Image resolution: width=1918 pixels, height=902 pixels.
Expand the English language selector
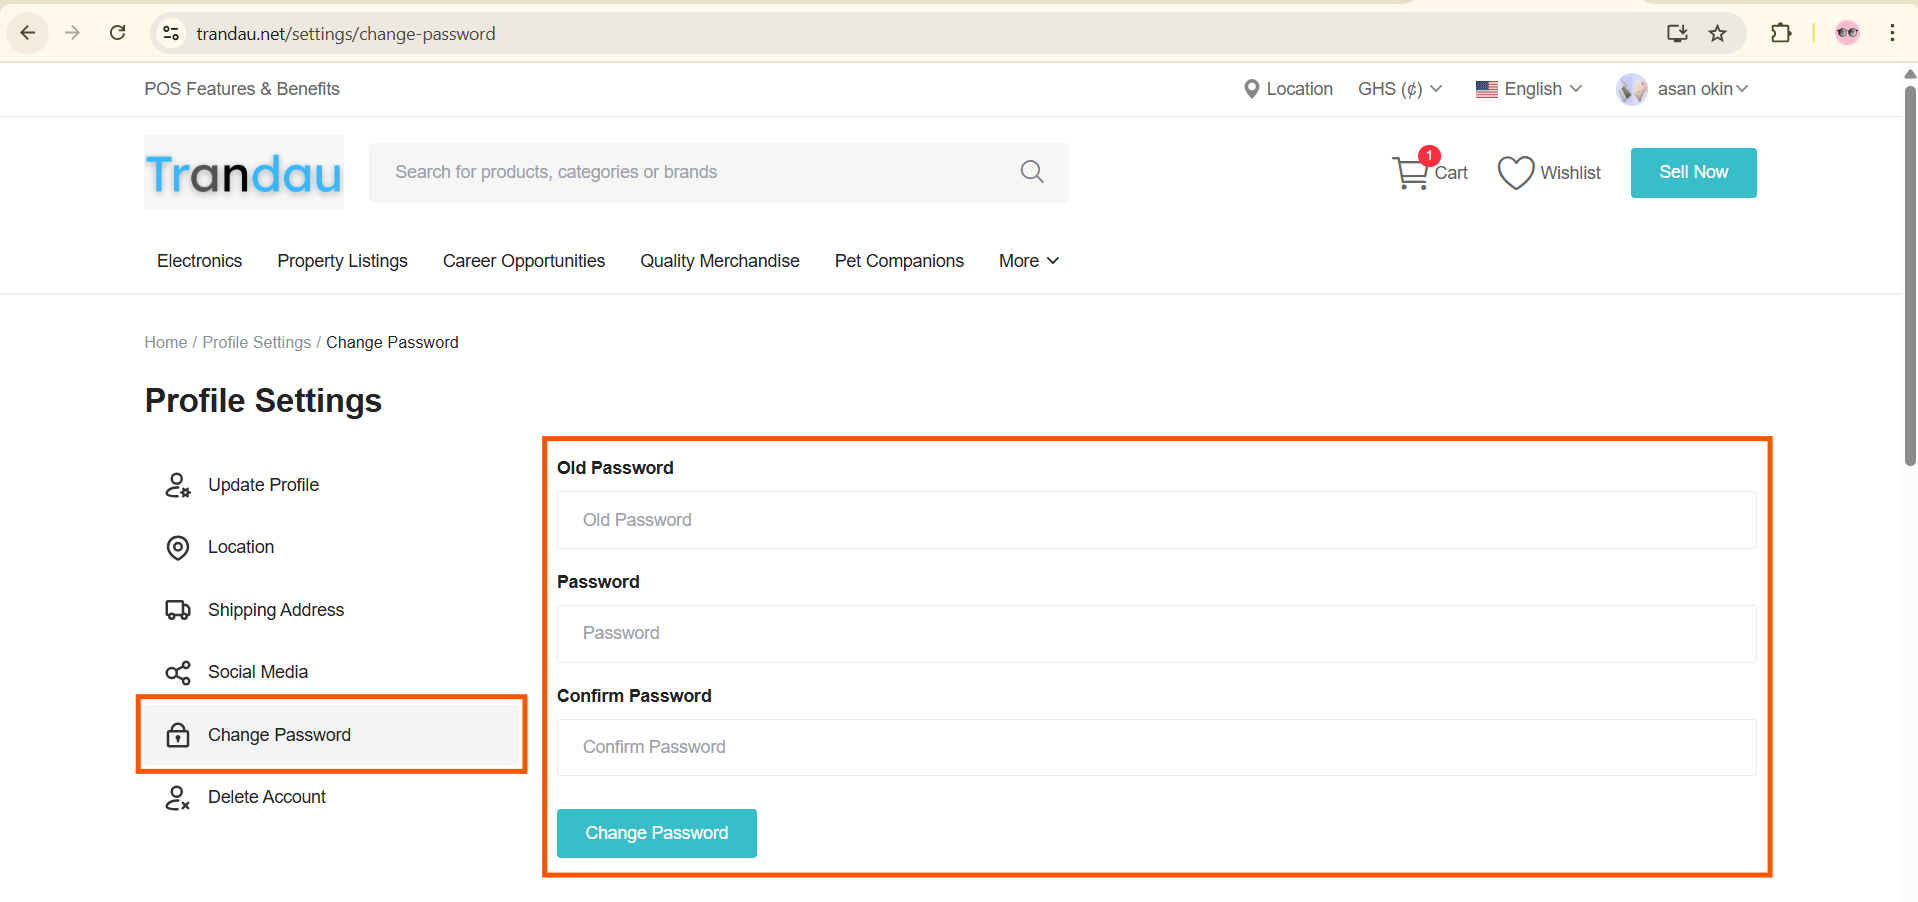[x=1529, y=89]
